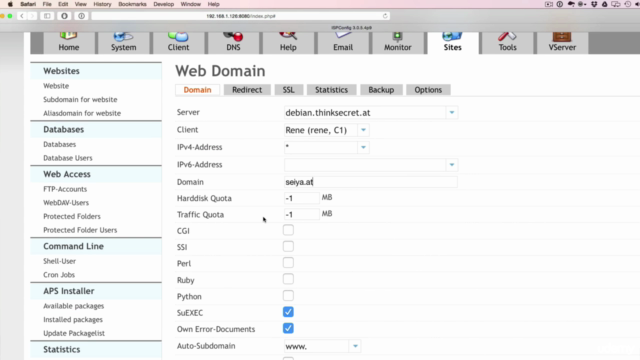Expand the Client dropdown

coord(363,130)
